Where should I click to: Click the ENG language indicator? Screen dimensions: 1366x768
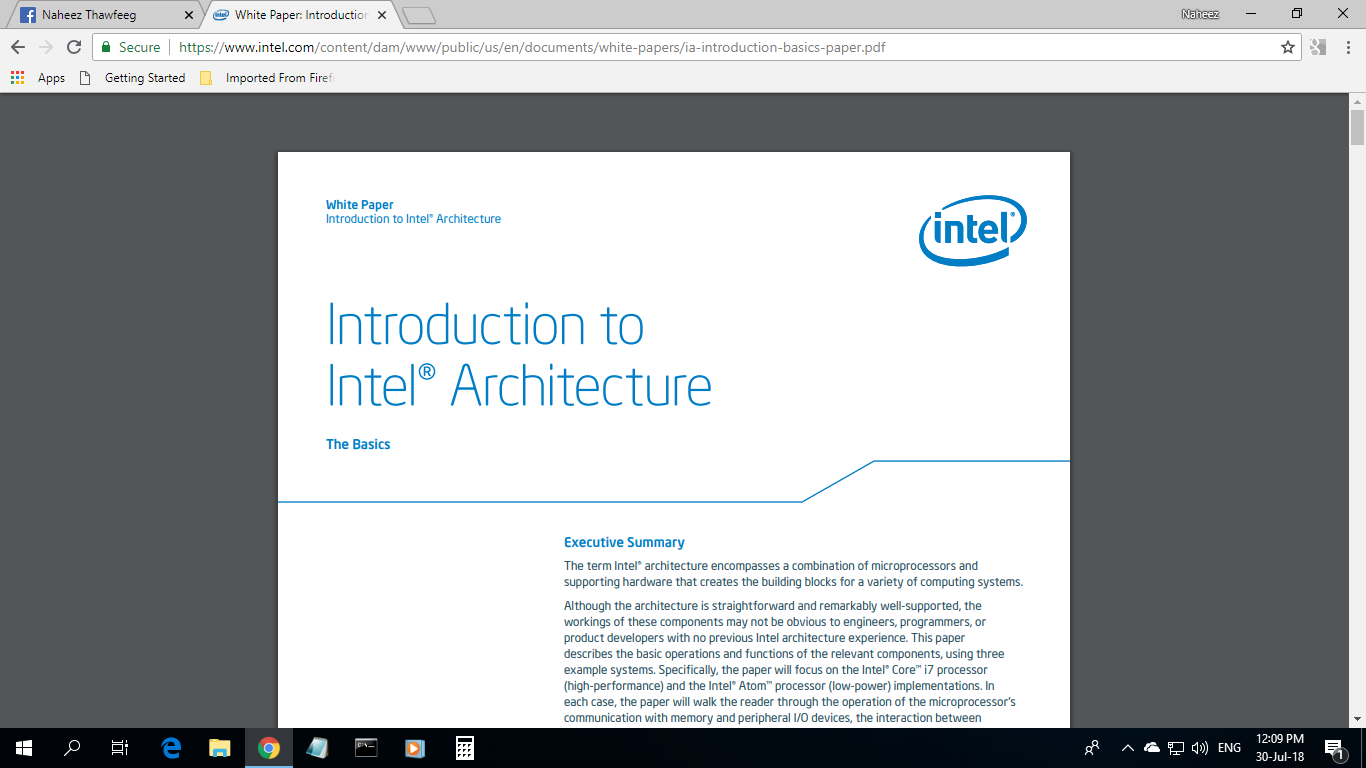pyautogui.click(x=1230, y=748)
